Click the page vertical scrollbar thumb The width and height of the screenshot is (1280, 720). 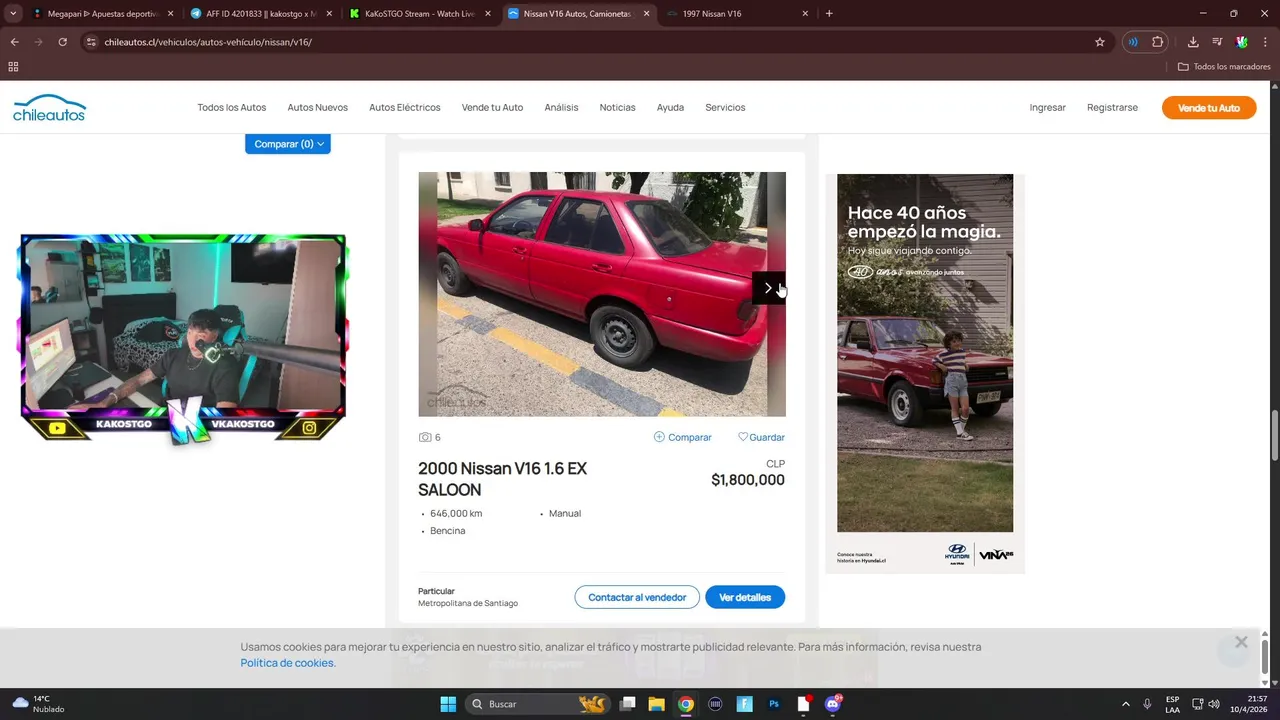pyautogui.click(x=1273, y=433)
